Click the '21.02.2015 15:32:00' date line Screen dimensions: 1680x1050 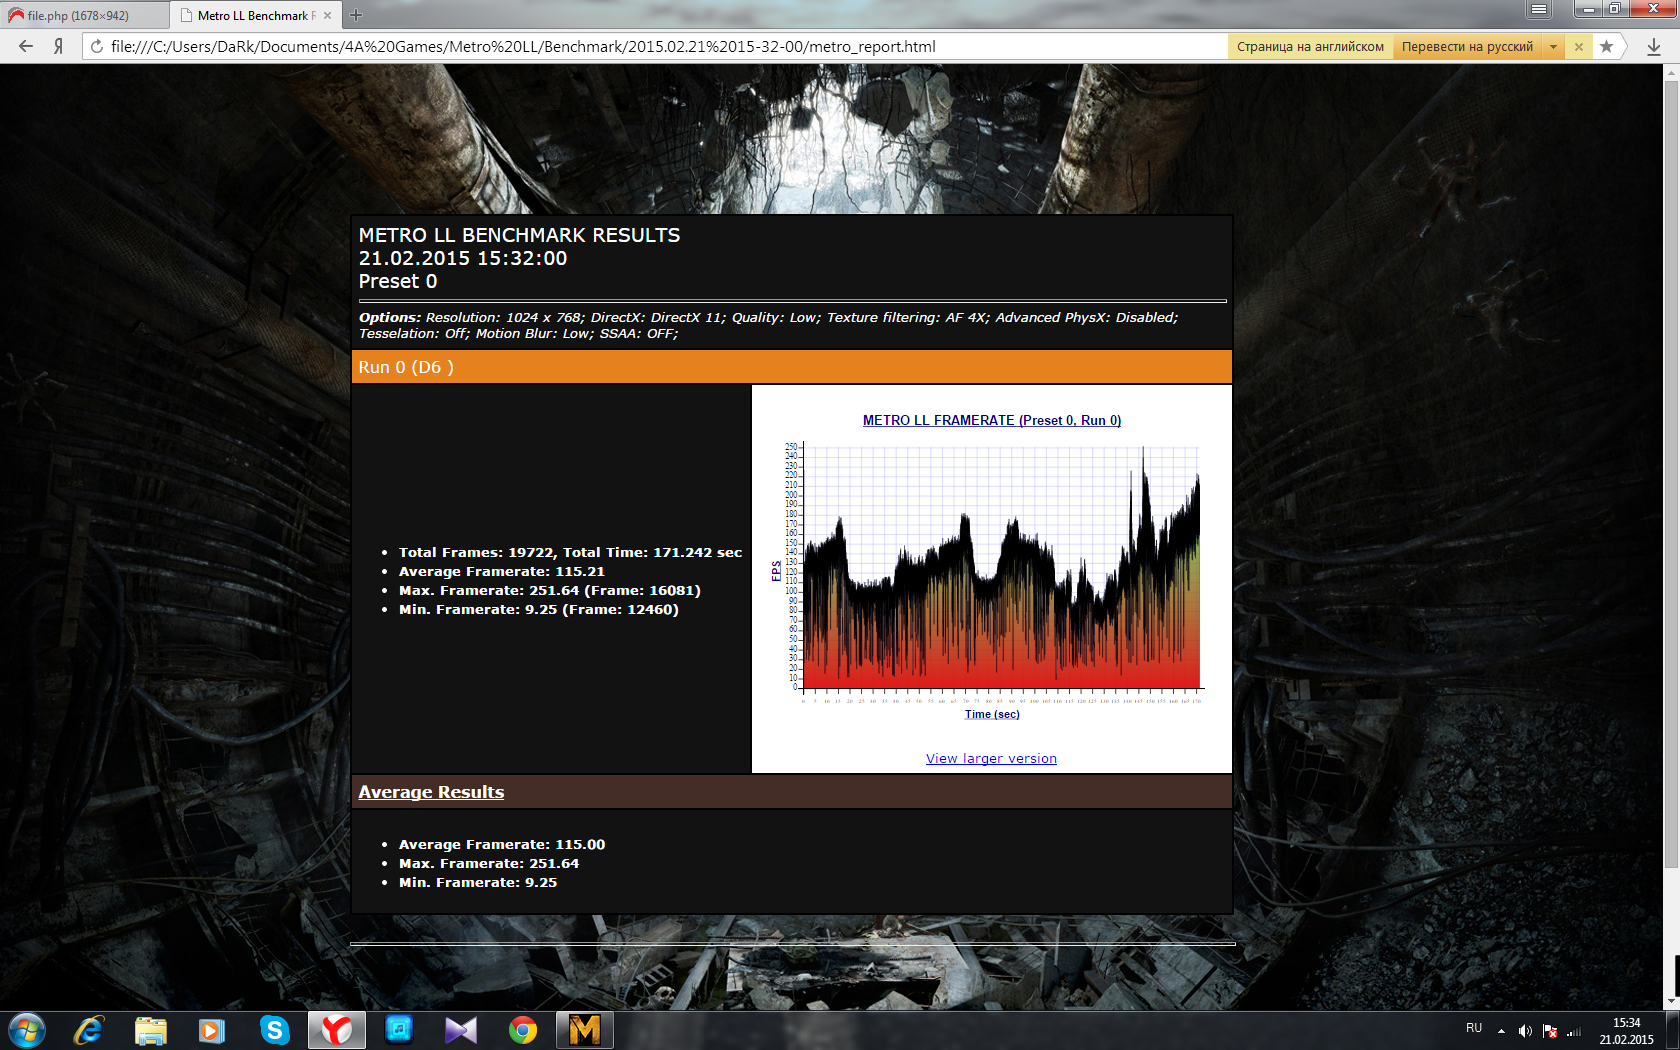pyautogui.click(x=463, y=258)
